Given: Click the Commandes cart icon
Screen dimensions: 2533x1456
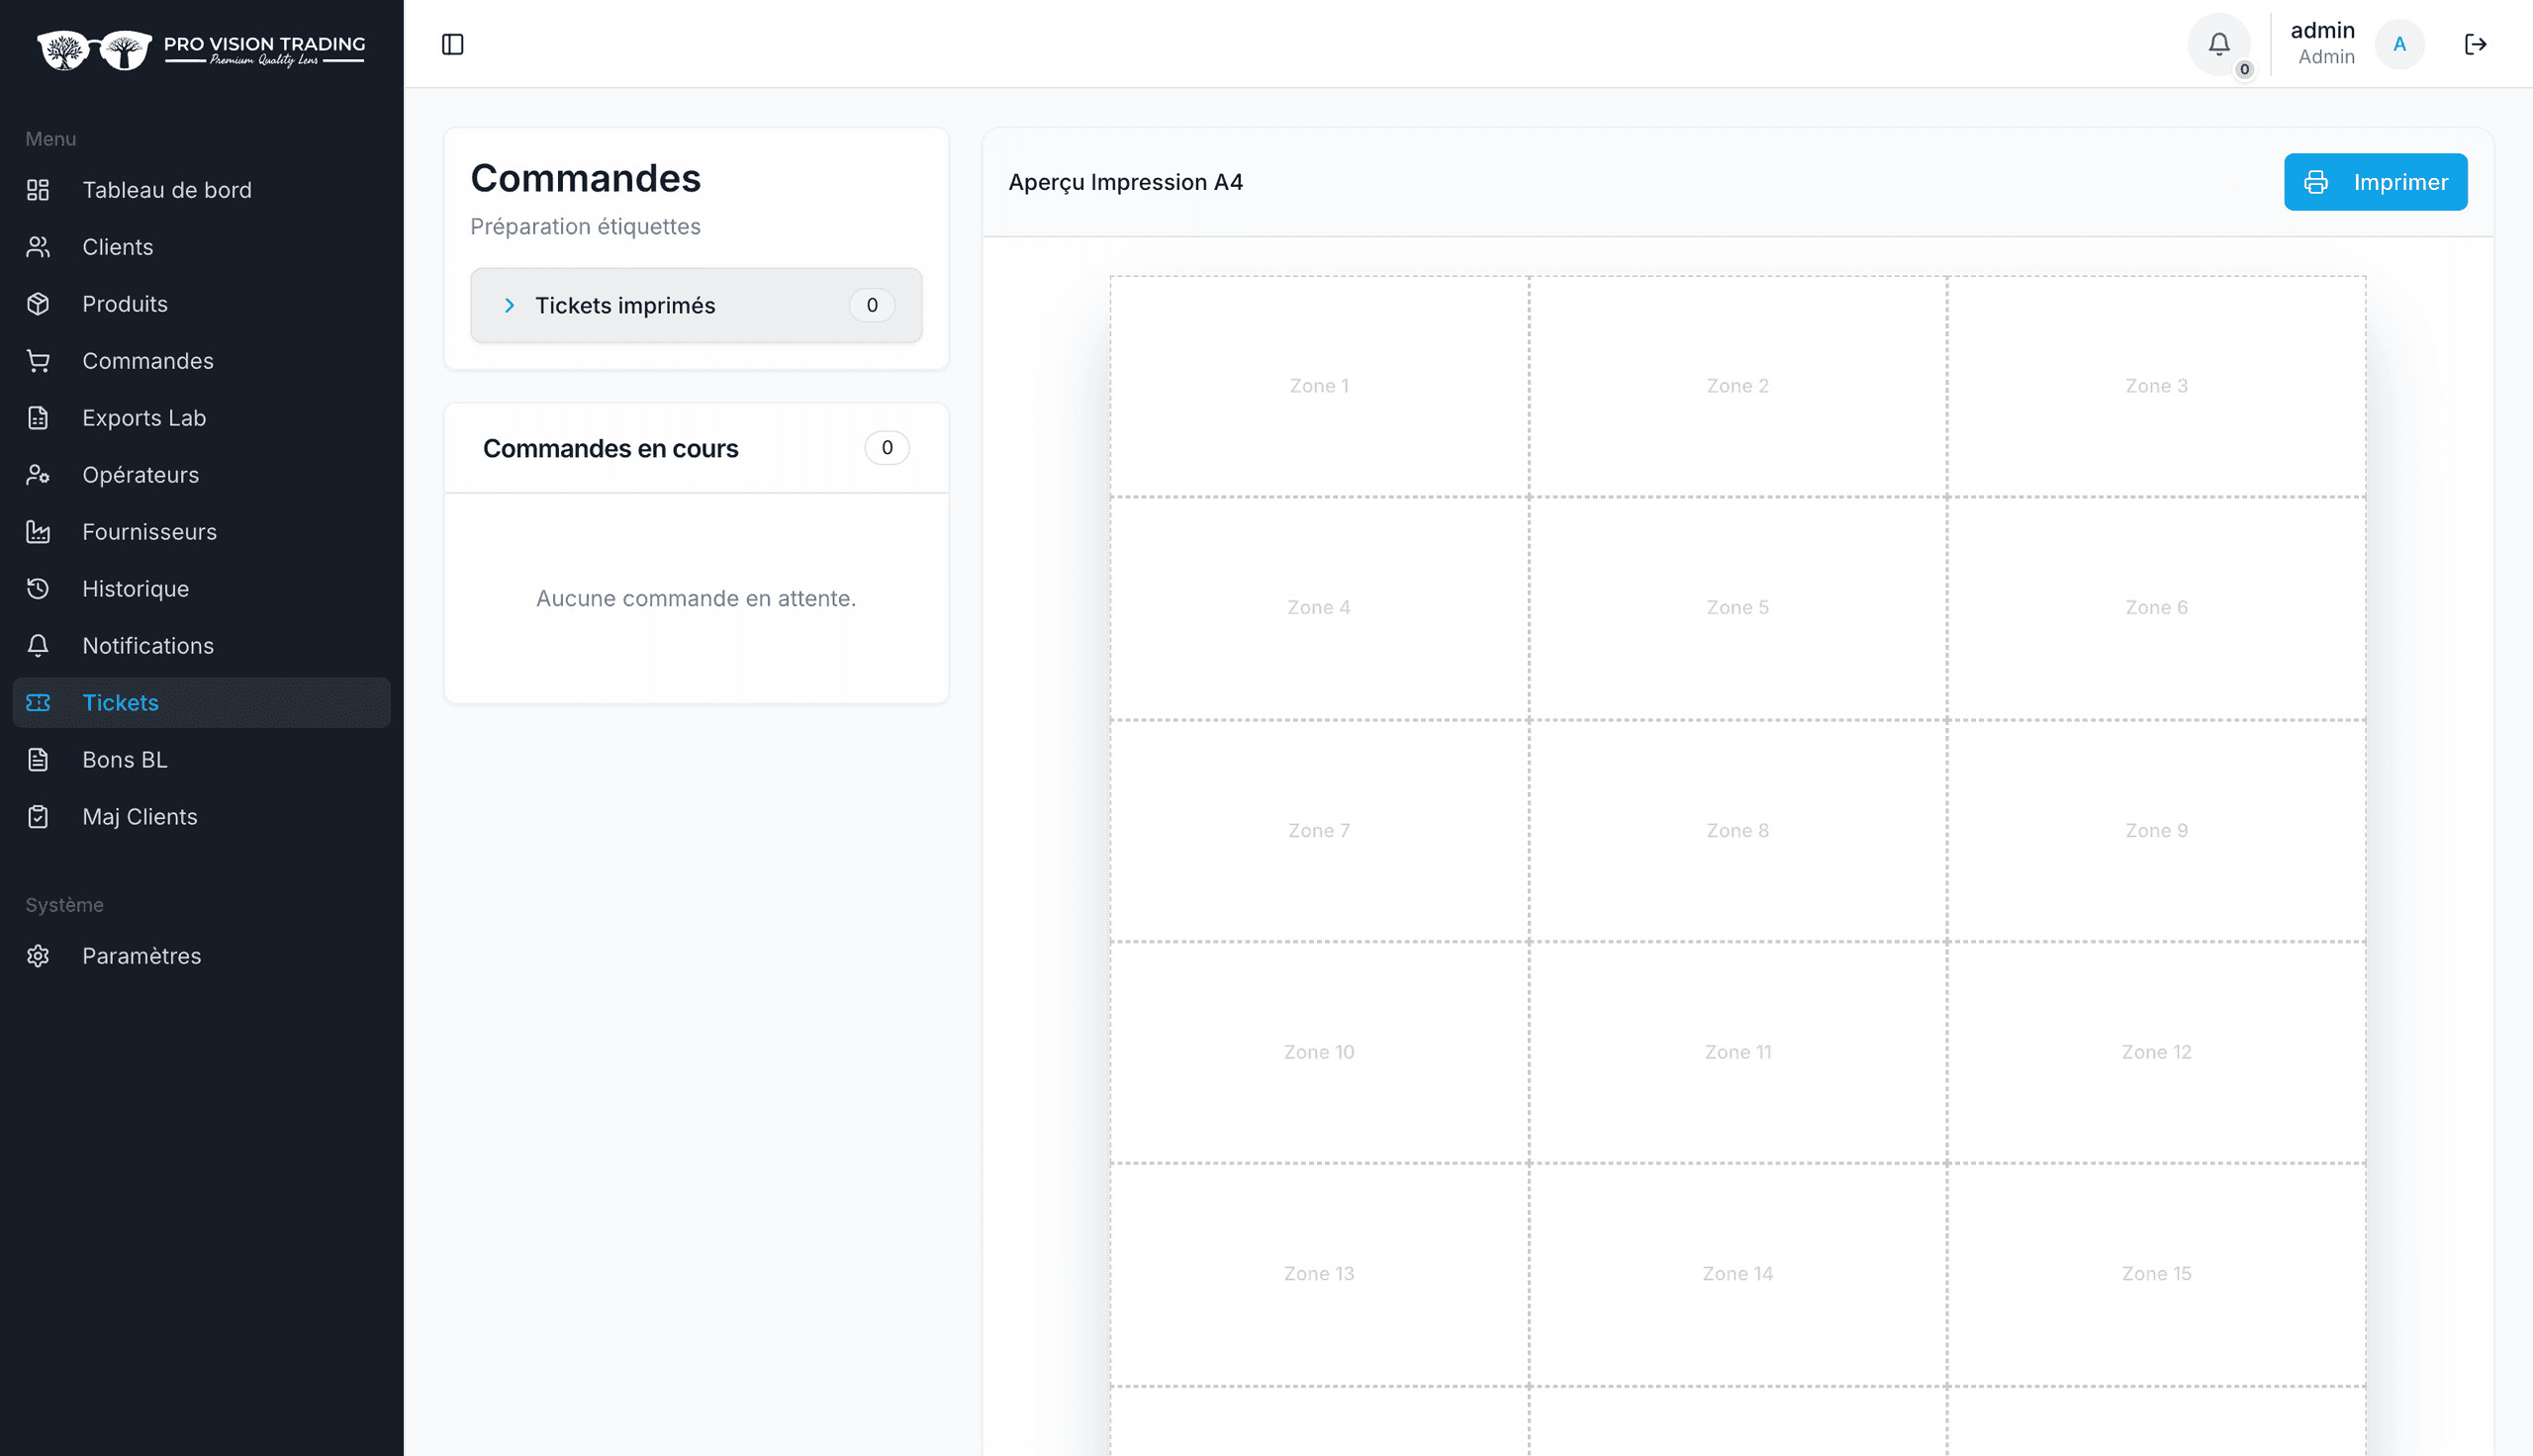Looking at the screenshot, I should click(x=38, y=361).
